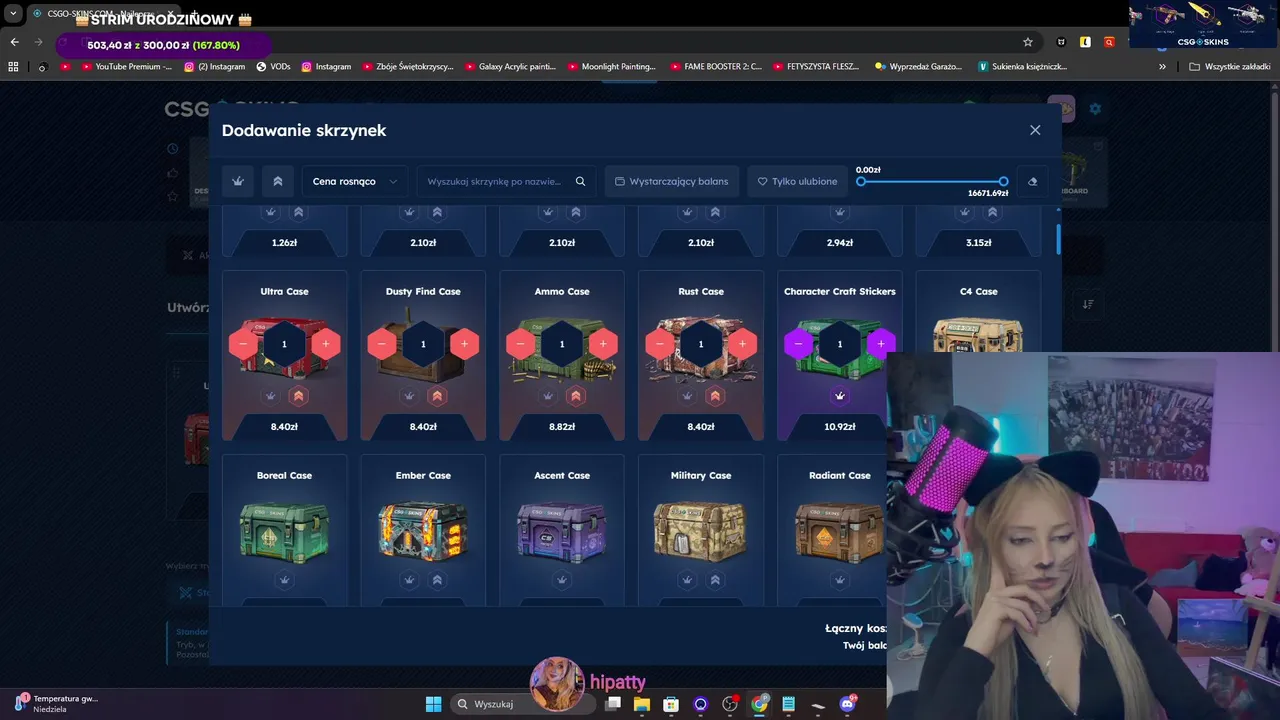Click the crown icon under Radiant Case
1280x720 pixels.
click(x=840, y=580)
